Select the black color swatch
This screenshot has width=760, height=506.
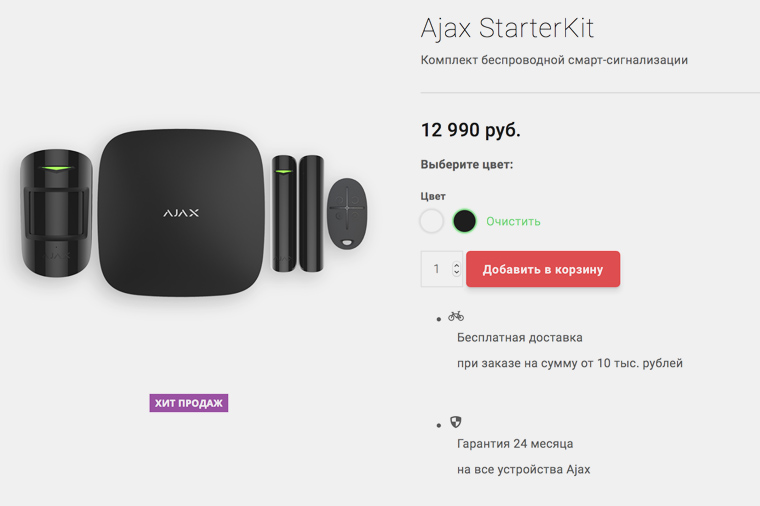(x=464, y=221)
